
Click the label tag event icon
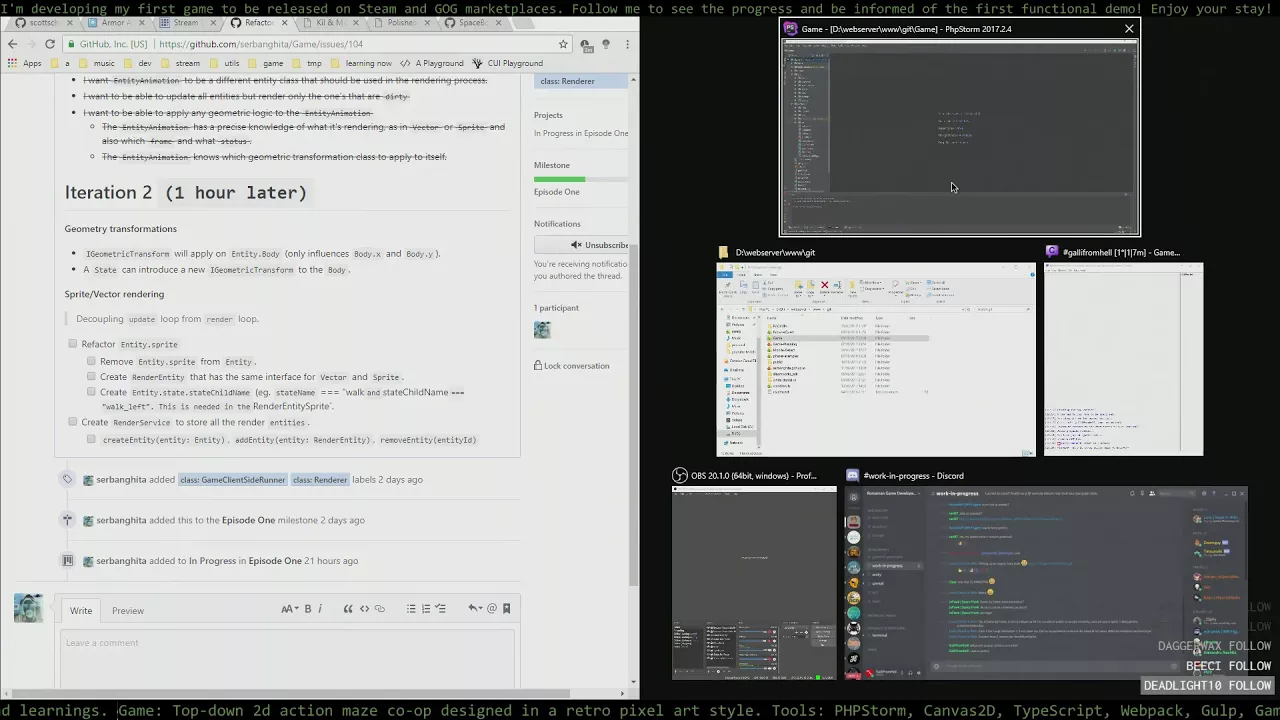(68, 479)
